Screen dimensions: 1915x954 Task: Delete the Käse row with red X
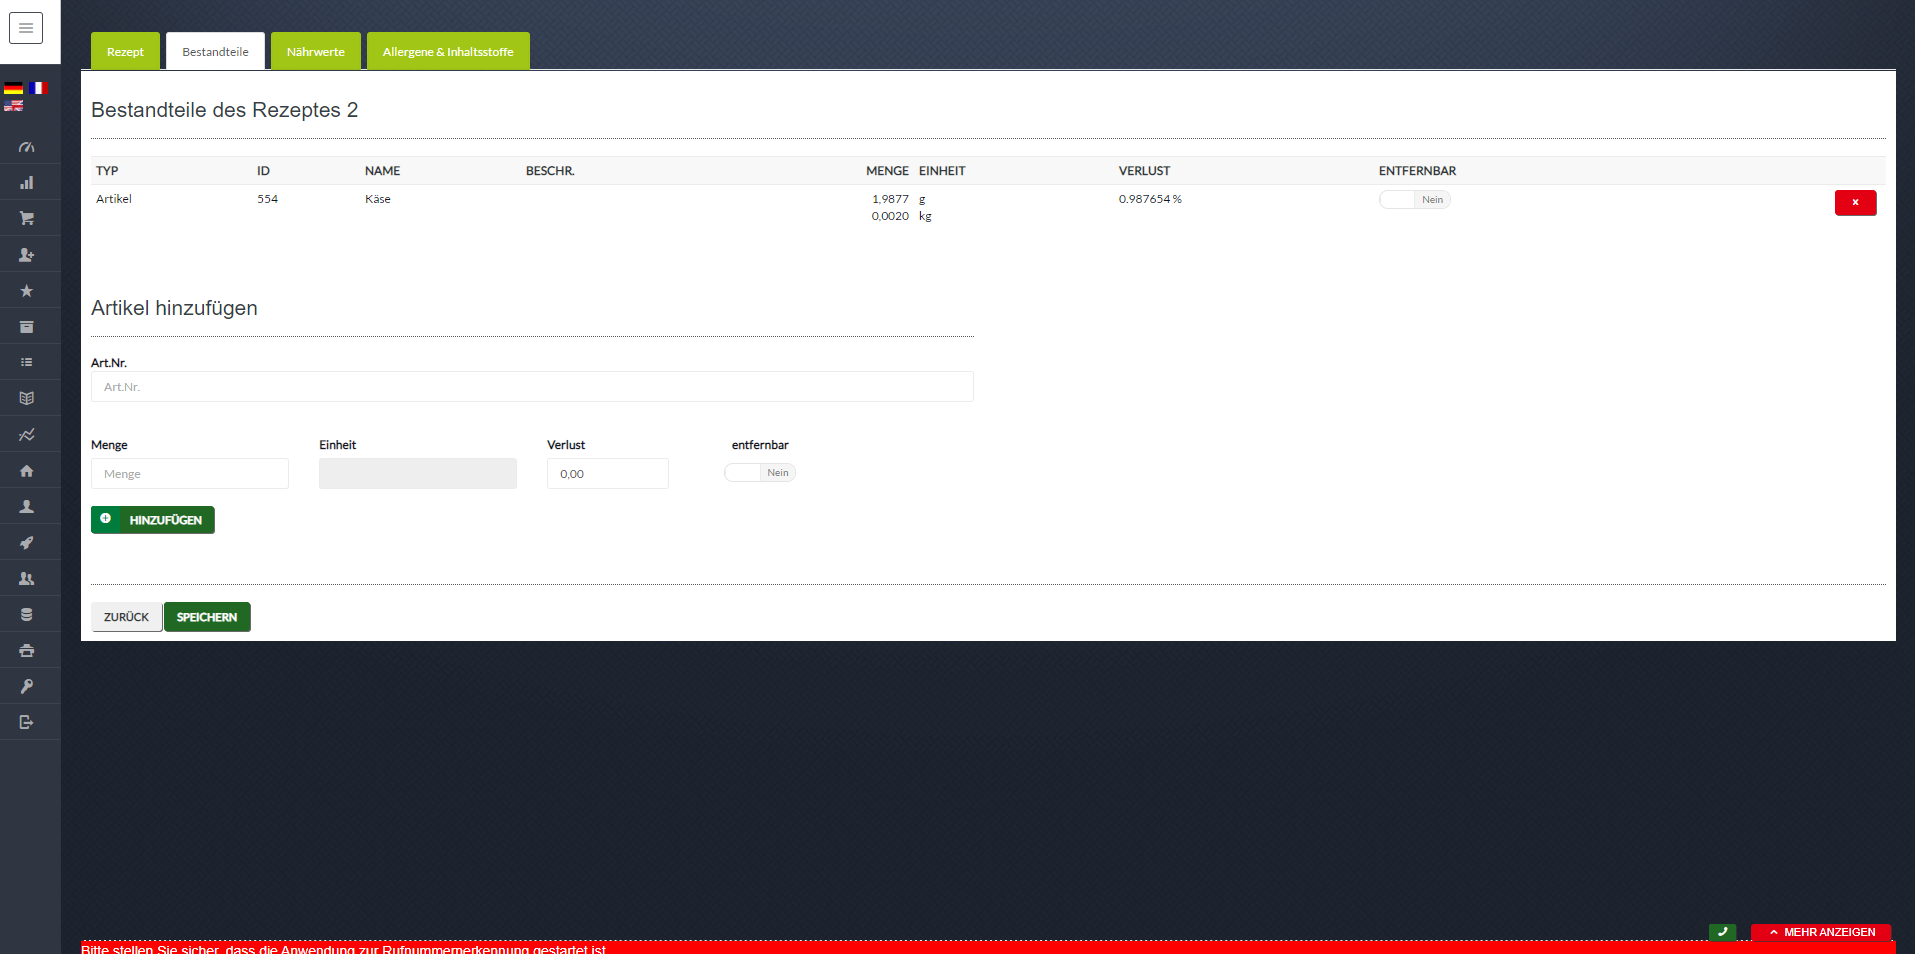click(x=1855, y=202)
